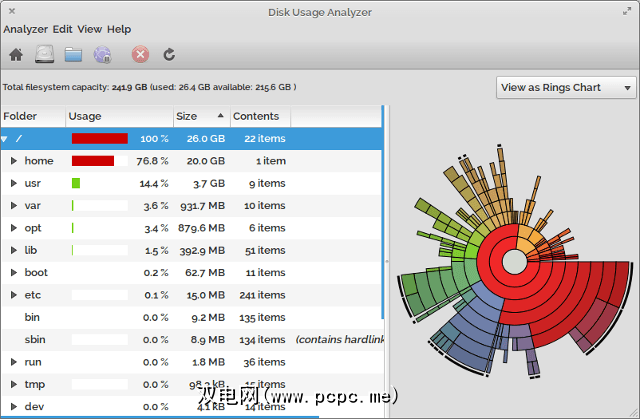Click the Scan Remote Folder icon

(102, 54)
